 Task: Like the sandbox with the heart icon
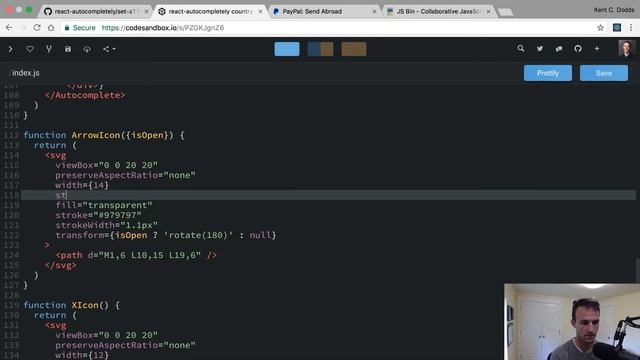point(30,49)
